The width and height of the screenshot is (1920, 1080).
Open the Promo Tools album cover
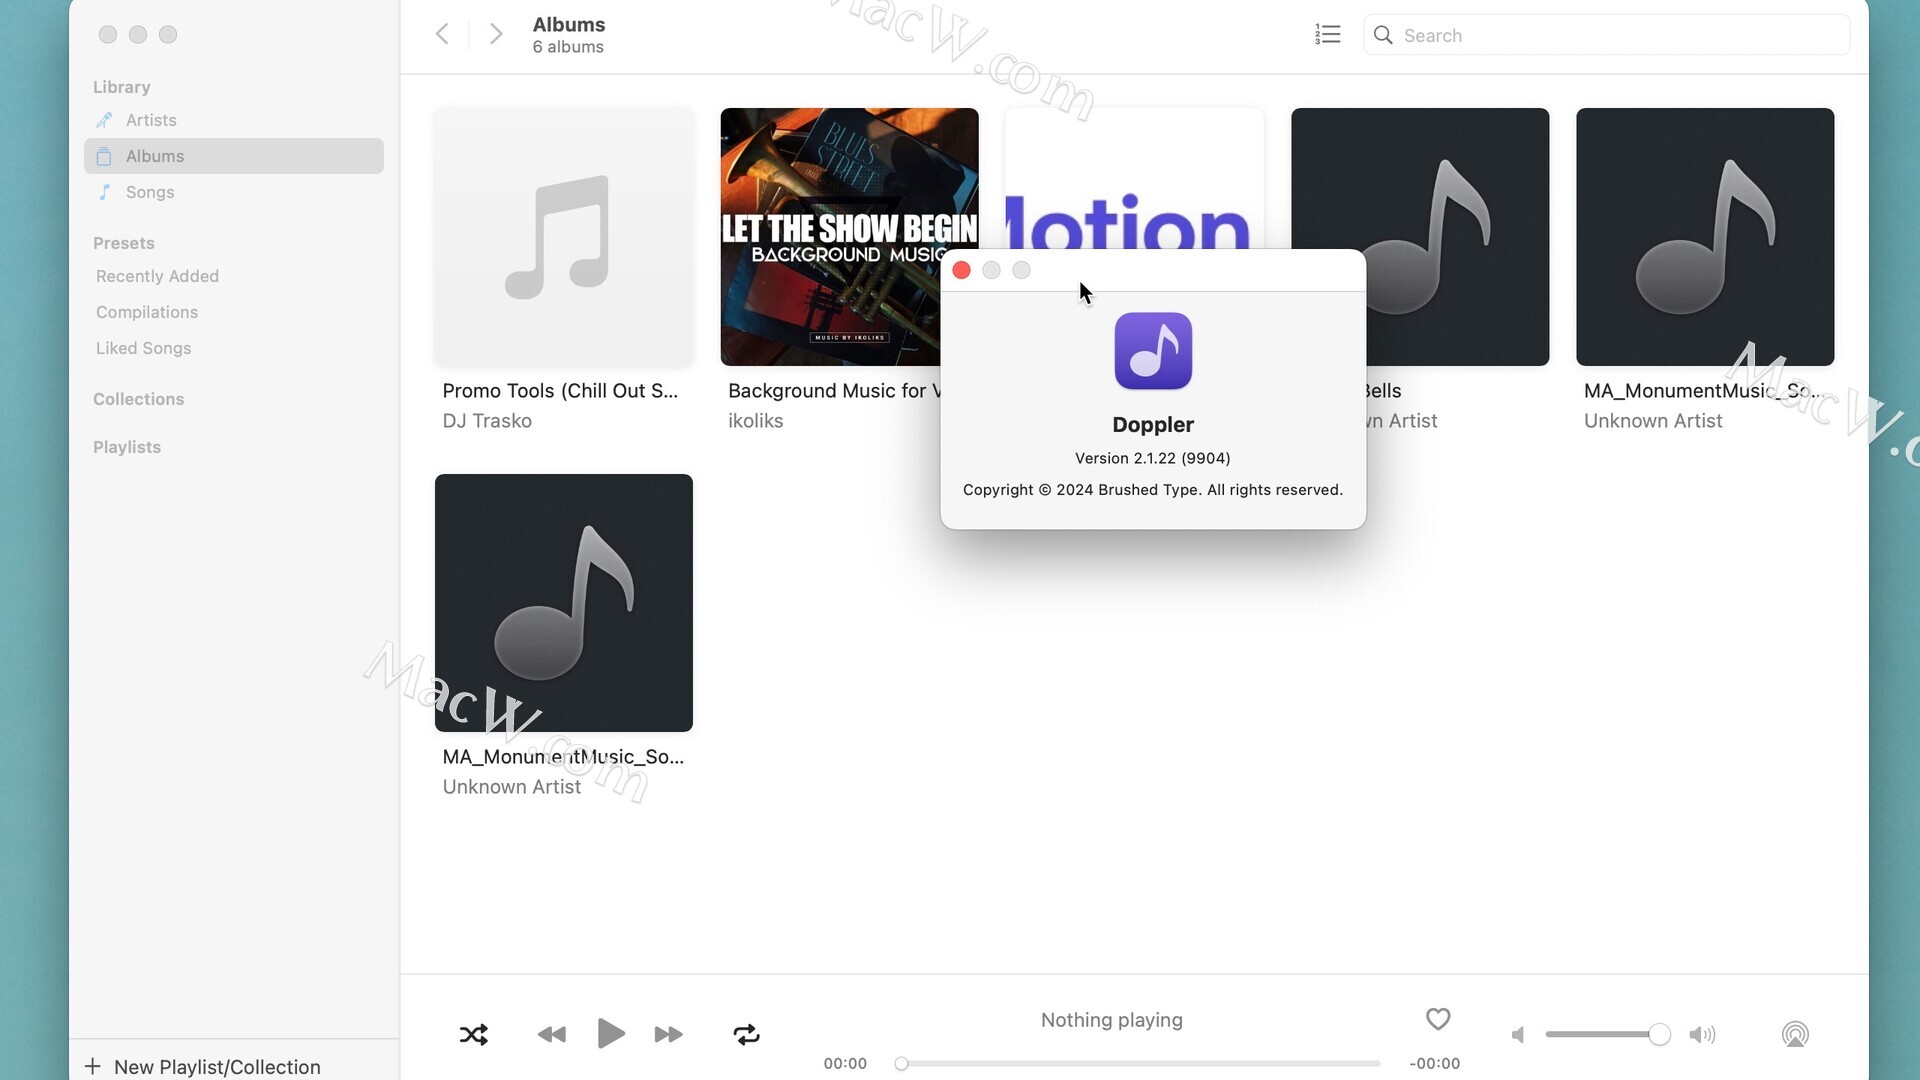564,237
